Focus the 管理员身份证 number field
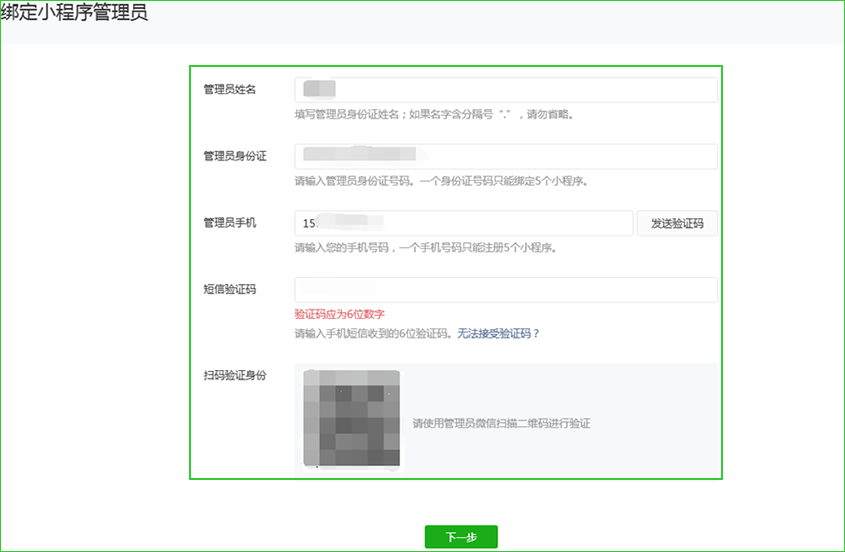 click(x=506, y=157)
